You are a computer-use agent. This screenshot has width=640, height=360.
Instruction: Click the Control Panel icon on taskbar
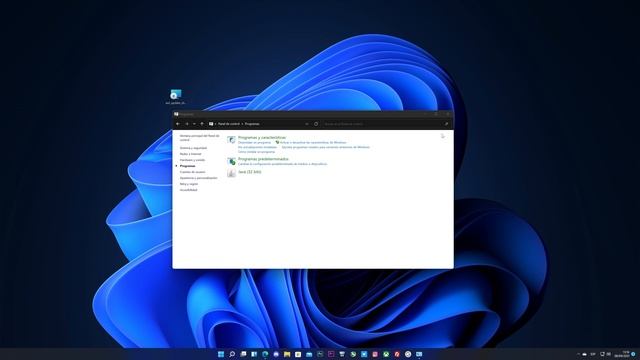click(419, 354)
